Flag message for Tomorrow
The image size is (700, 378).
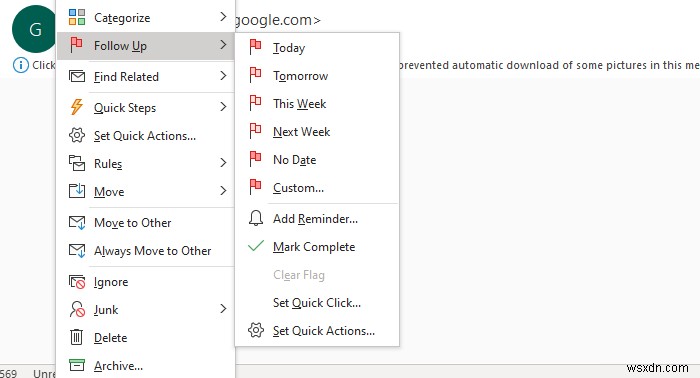317,75
